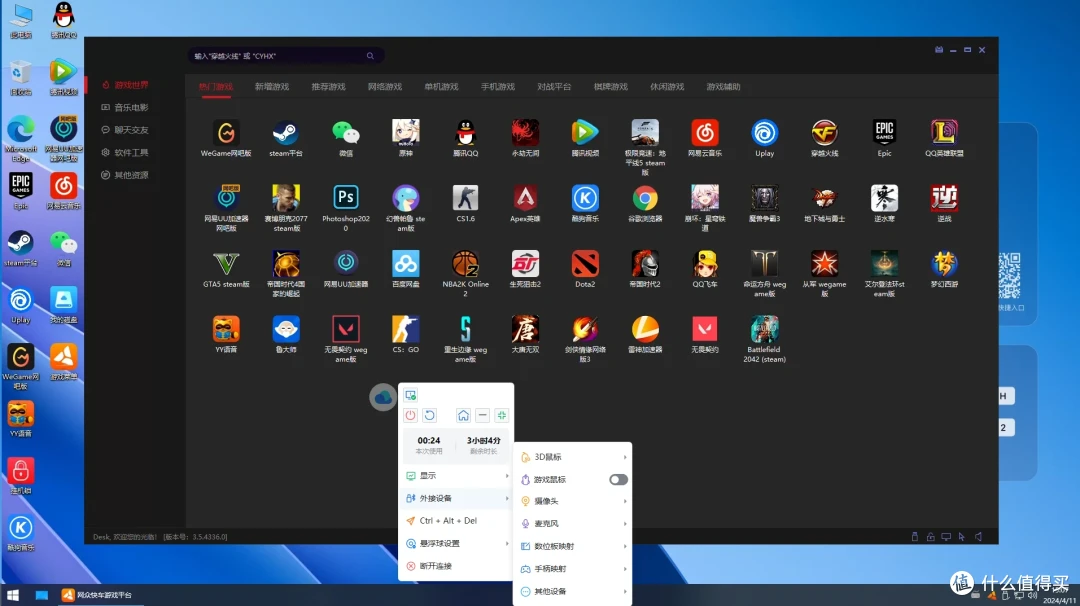Screen dimensions: 1080x606
Task: Switch to the 单机游戏 tab
Action: pyautogui.click(x=442, y=87)
